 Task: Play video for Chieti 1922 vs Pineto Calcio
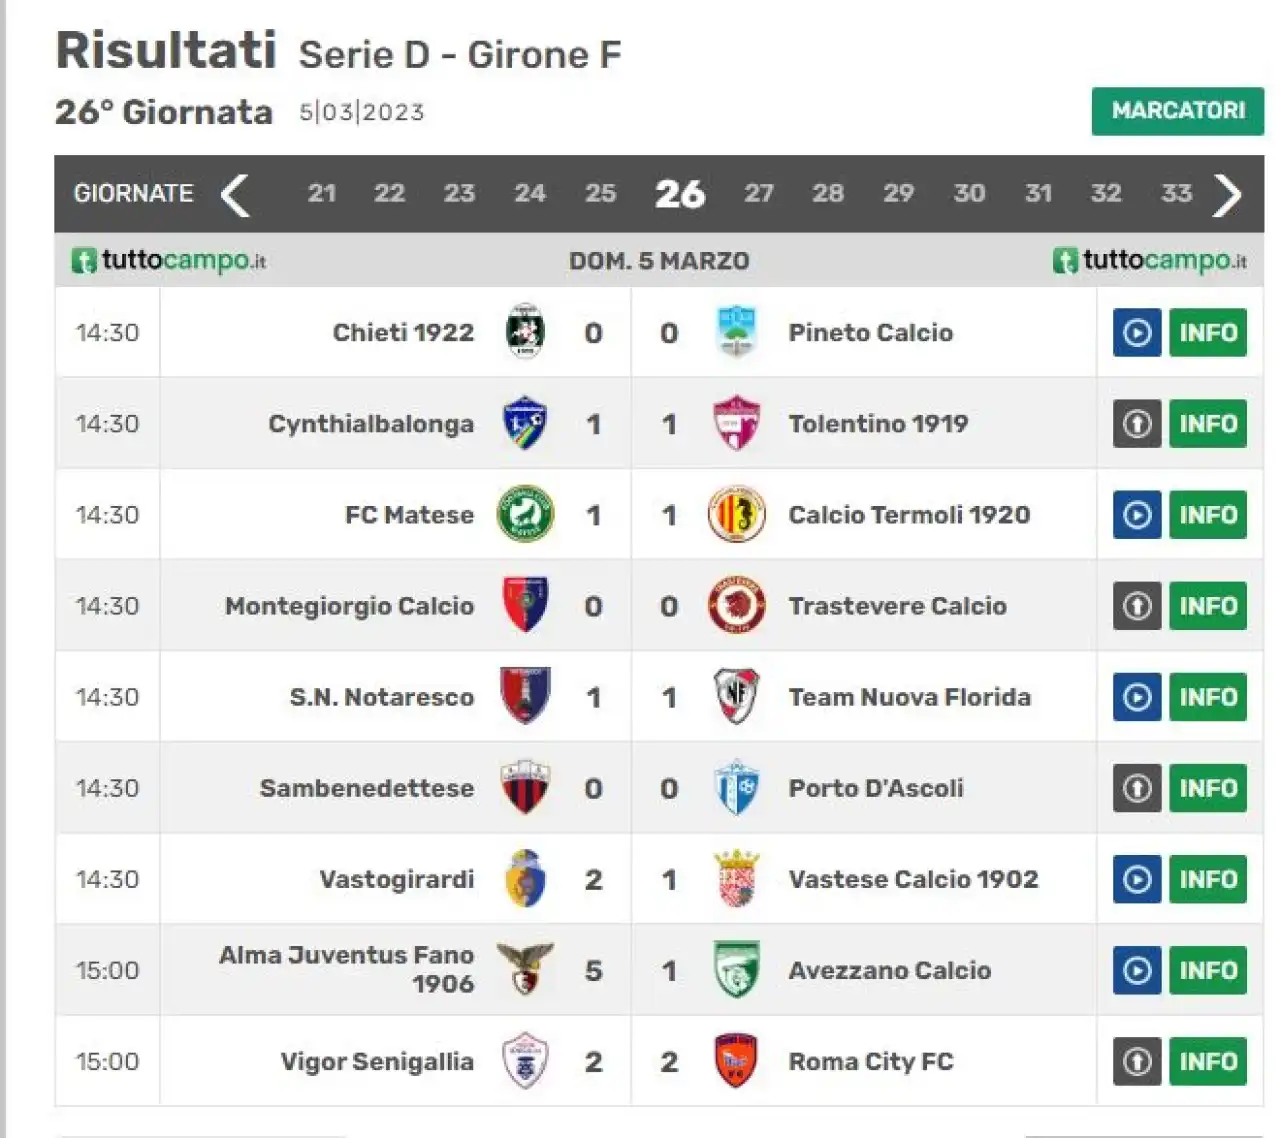(x=1137, y=333)
